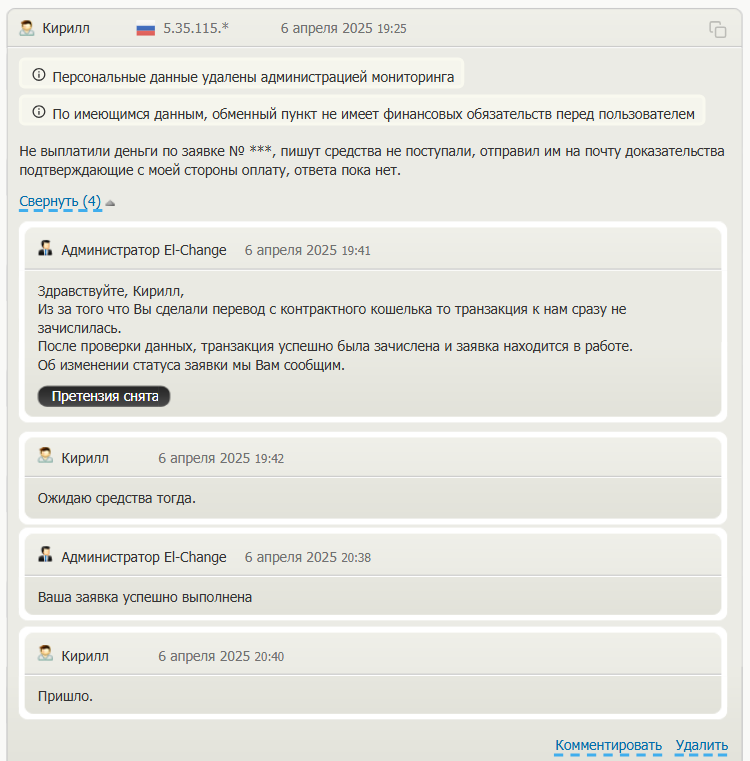750x761 pixels.
Task: Click info icon next to 'Персональные данные удалены'
Action: click(39, 75)
